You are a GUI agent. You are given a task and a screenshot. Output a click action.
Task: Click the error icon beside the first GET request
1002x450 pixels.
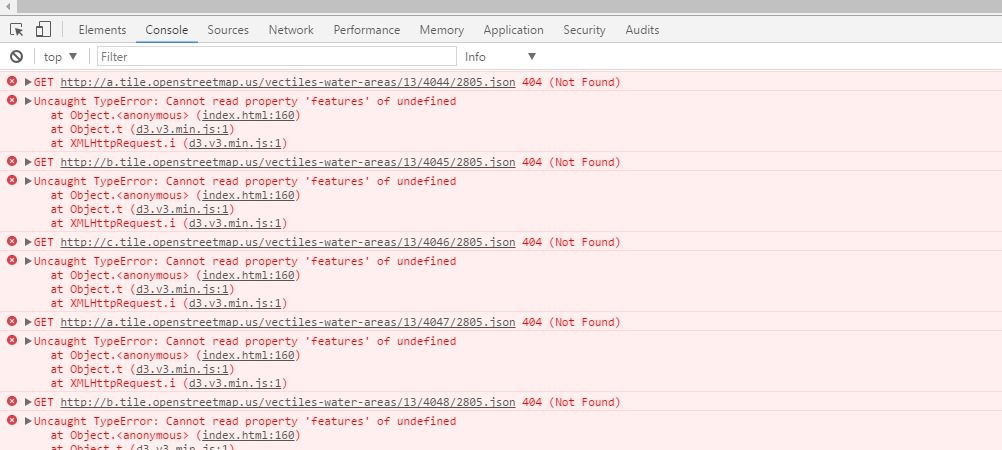[12, 81]
